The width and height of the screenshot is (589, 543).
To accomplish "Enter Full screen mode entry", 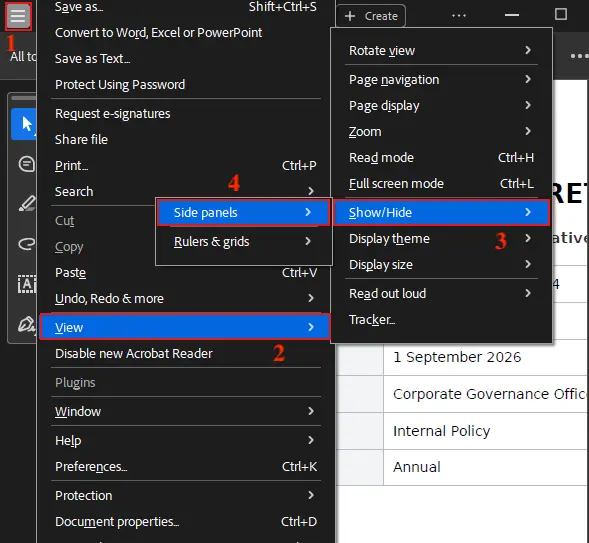I will [x=441, y=183].
